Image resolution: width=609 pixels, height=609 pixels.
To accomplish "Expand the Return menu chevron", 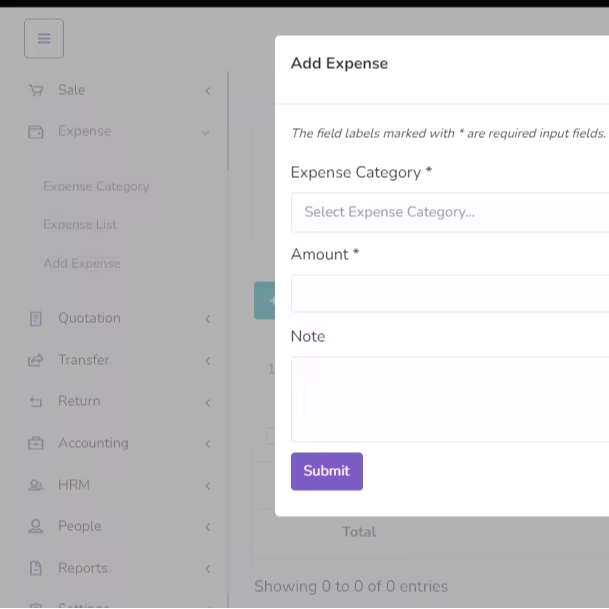I will tap(208, 403).
